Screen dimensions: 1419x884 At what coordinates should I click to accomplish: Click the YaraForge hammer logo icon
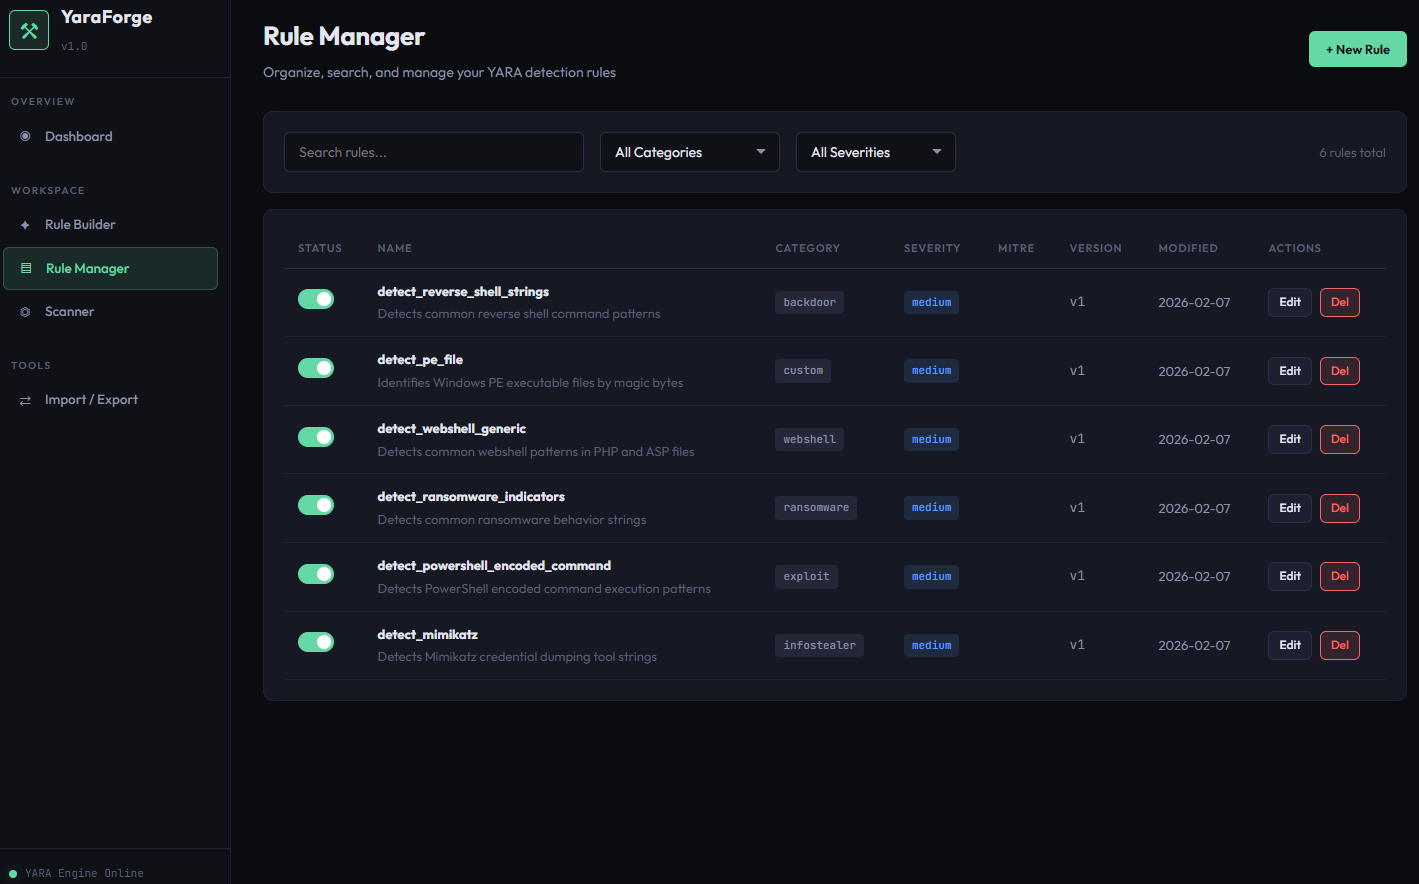click(29, 29)
